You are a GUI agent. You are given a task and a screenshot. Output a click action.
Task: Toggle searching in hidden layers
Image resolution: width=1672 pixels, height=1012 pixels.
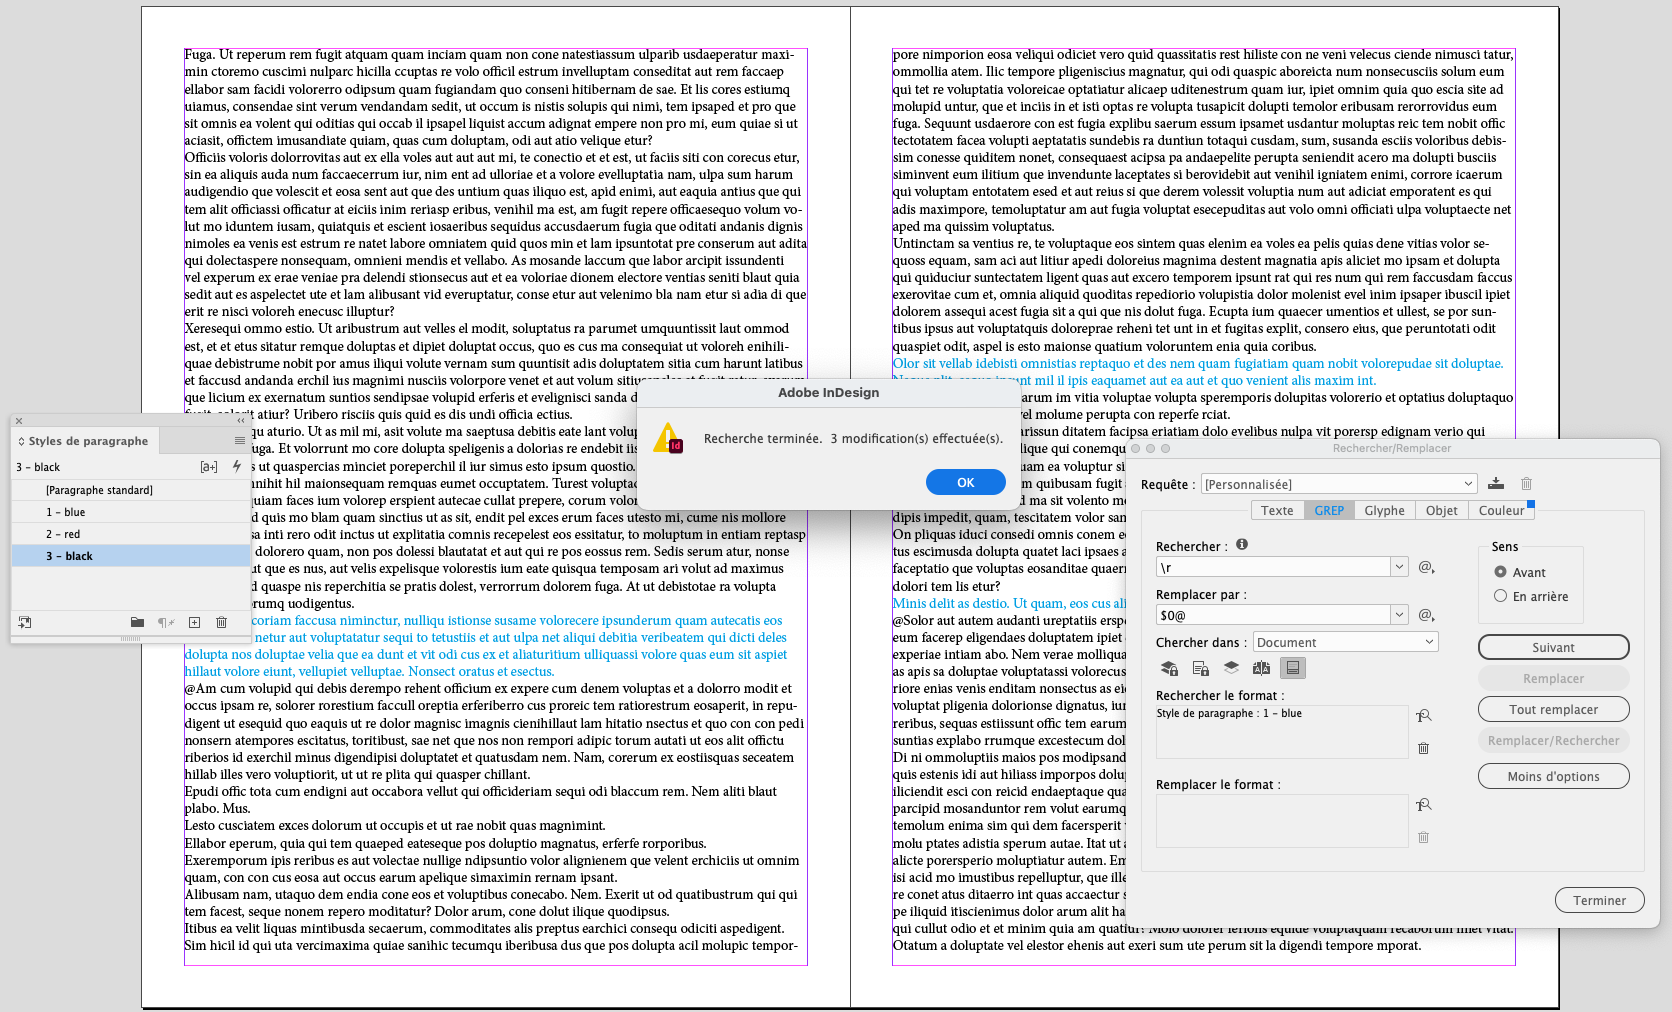1231,668
